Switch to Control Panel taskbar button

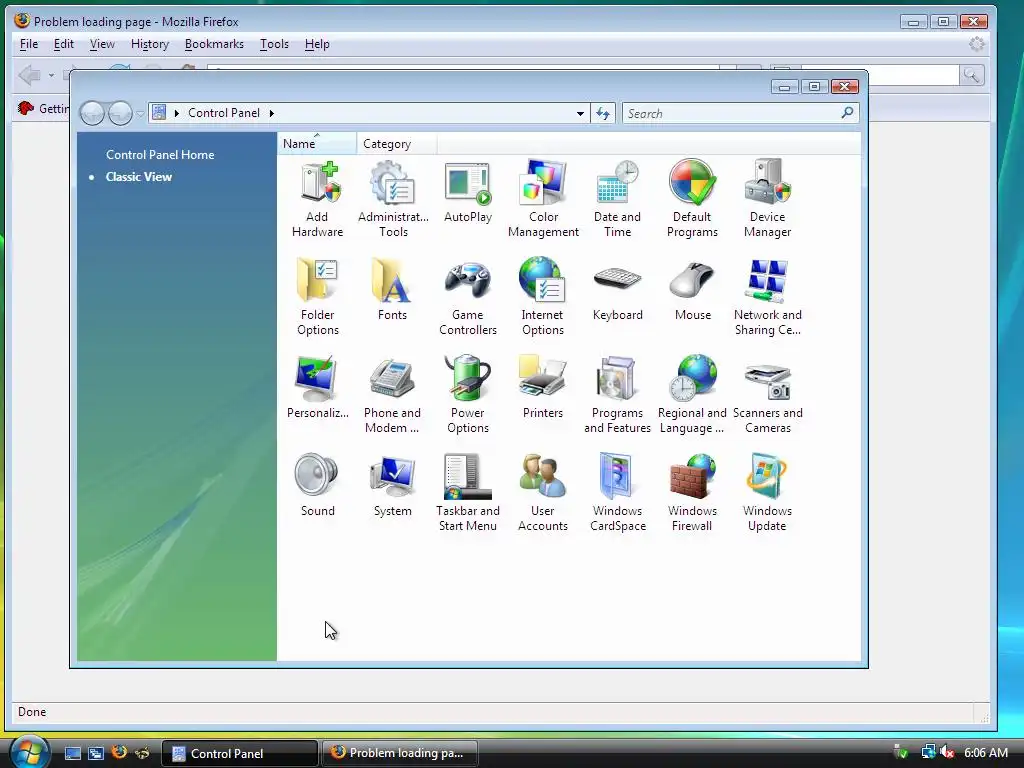240,753
